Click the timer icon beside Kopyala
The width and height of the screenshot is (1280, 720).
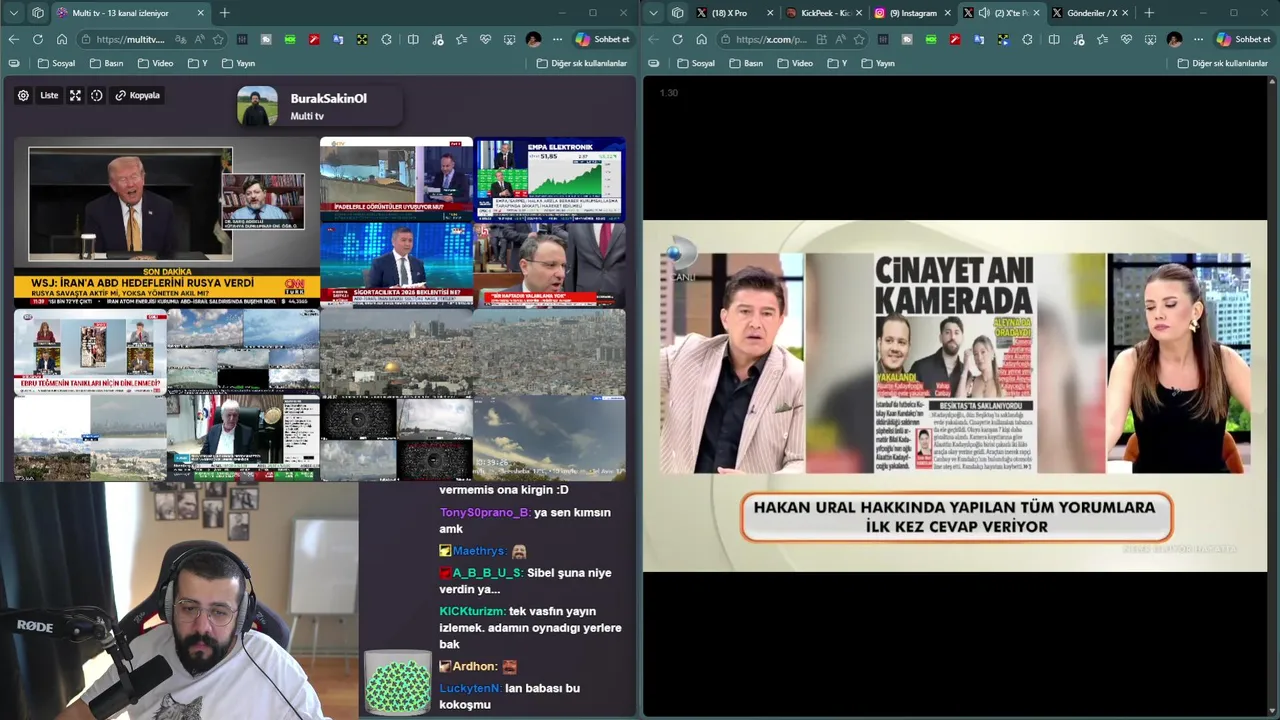point(97,95)
